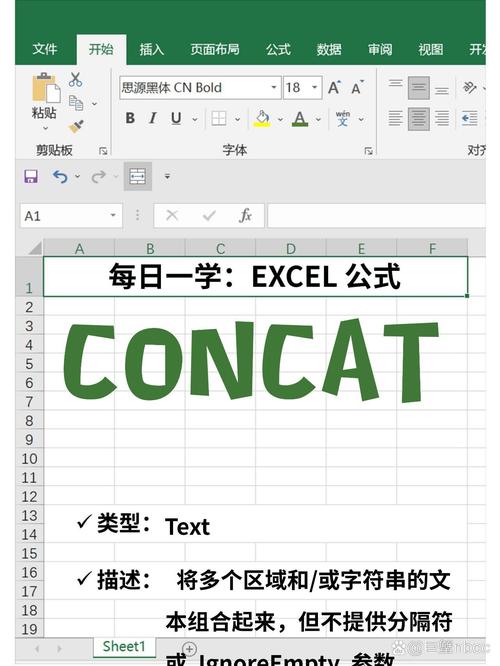The image size is (500, 666).
Task: Select column C header
Action: (x=220, y=248)
